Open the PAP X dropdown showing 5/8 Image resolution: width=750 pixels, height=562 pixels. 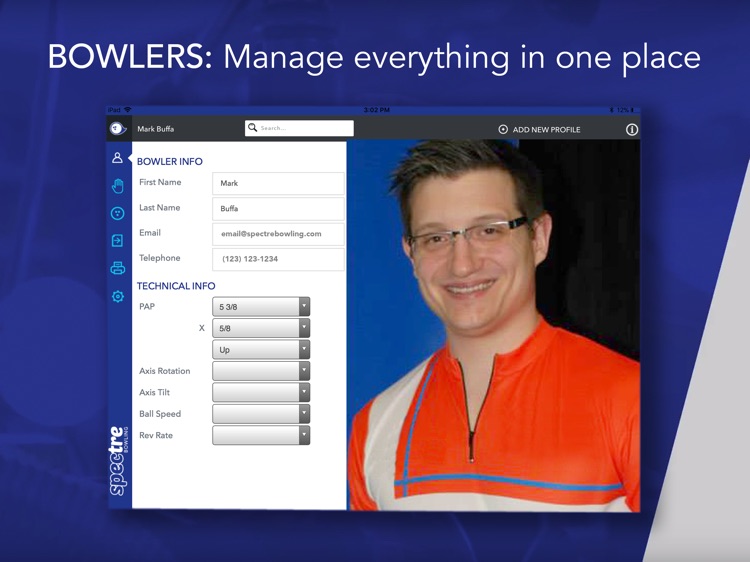click(261, 328)
